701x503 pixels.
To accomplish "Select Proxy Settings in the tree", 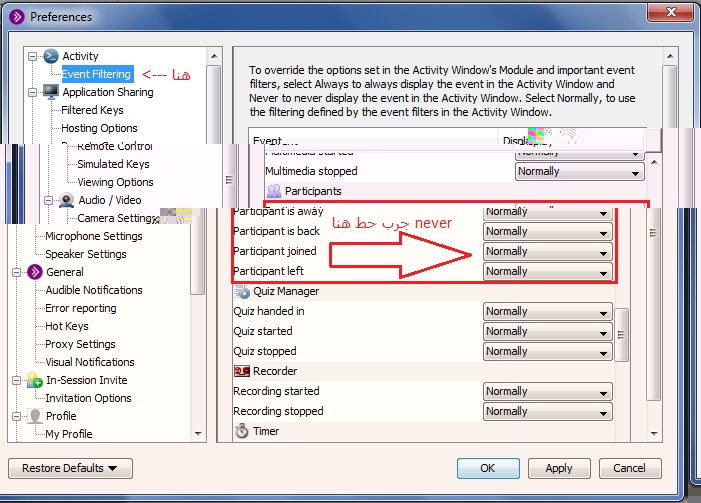I will pos(80,344).
